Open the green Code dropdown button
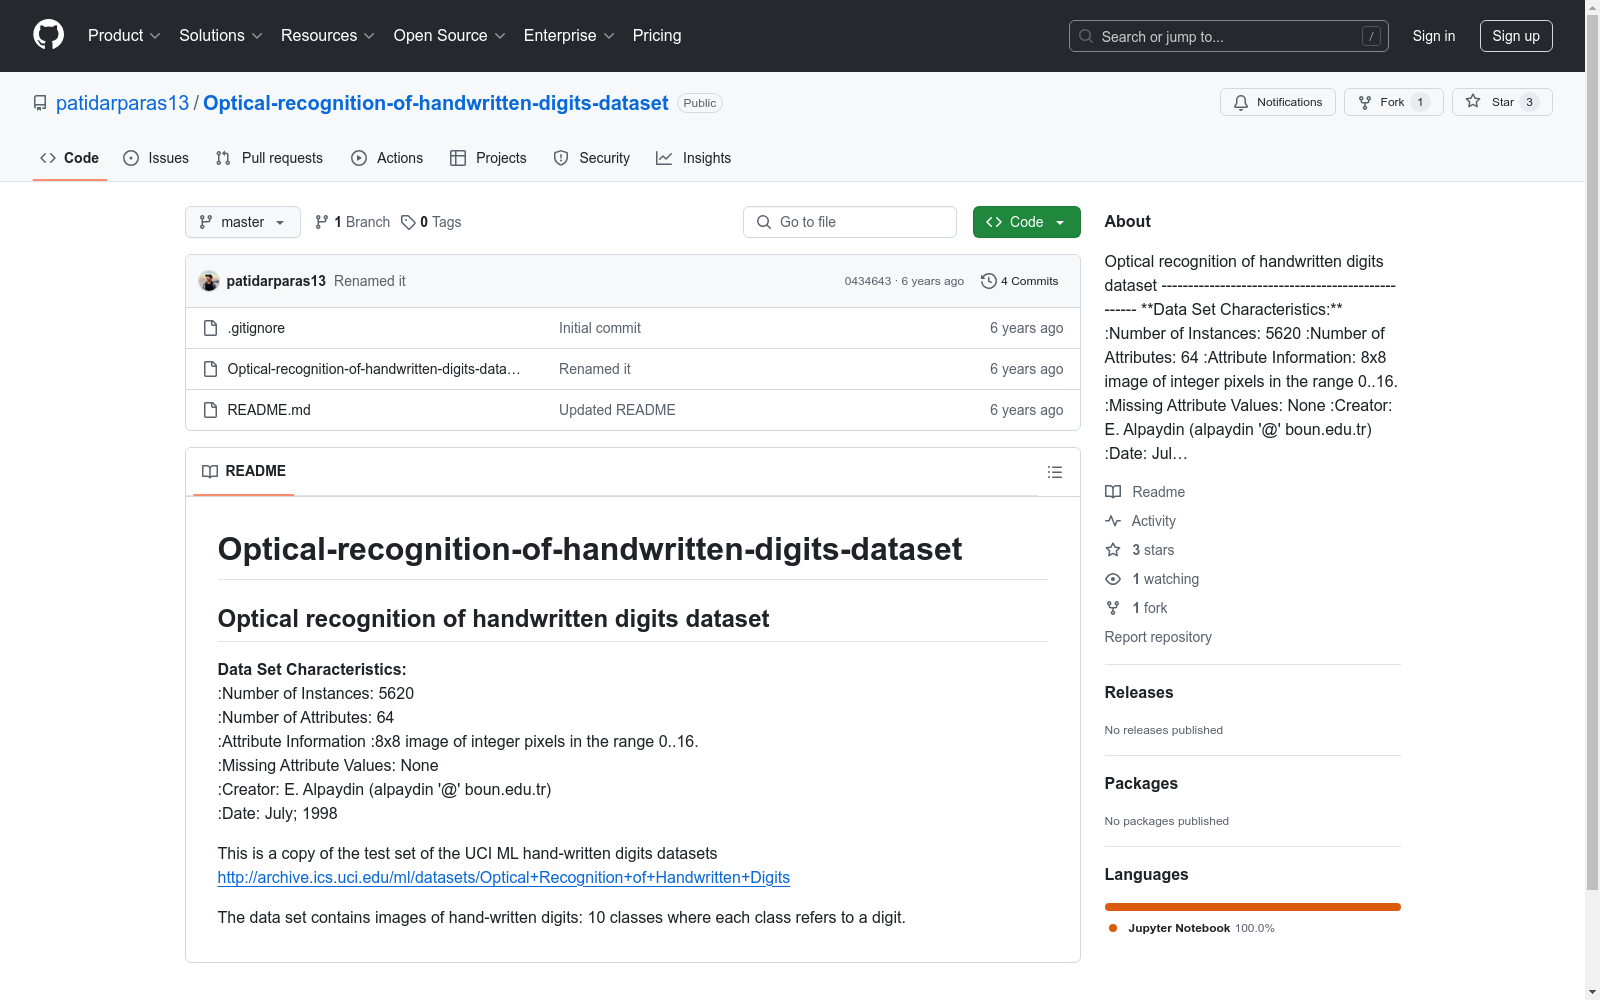The width and height of the screenshot is (1600, 1000). click(1027, 222)
